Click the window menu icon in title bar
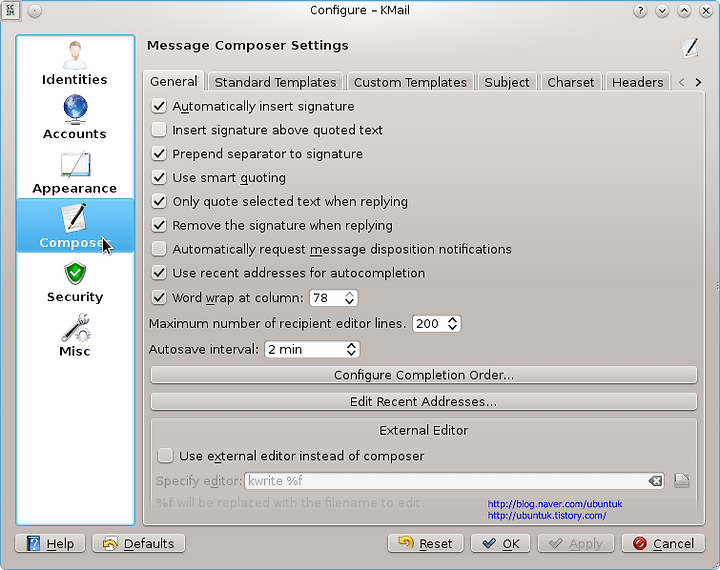 10,10
